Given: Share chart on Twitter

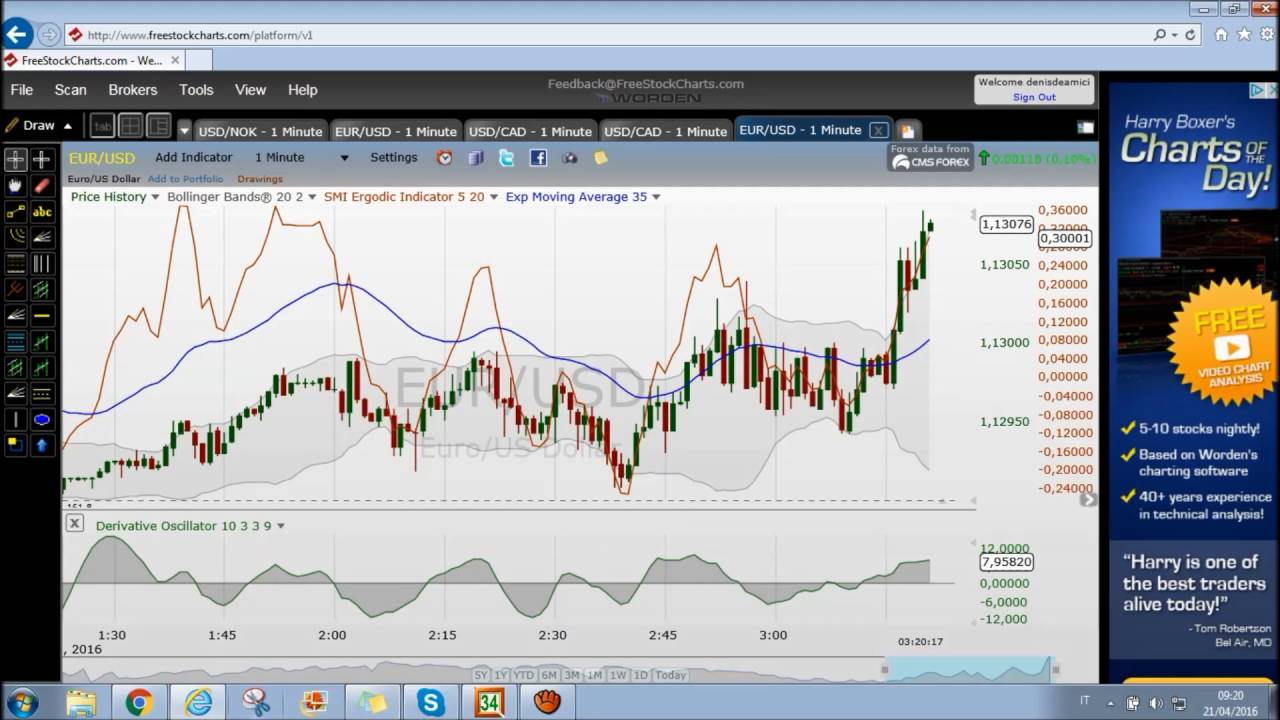Looking at the screenshot, I should click(x=506, y=158).
